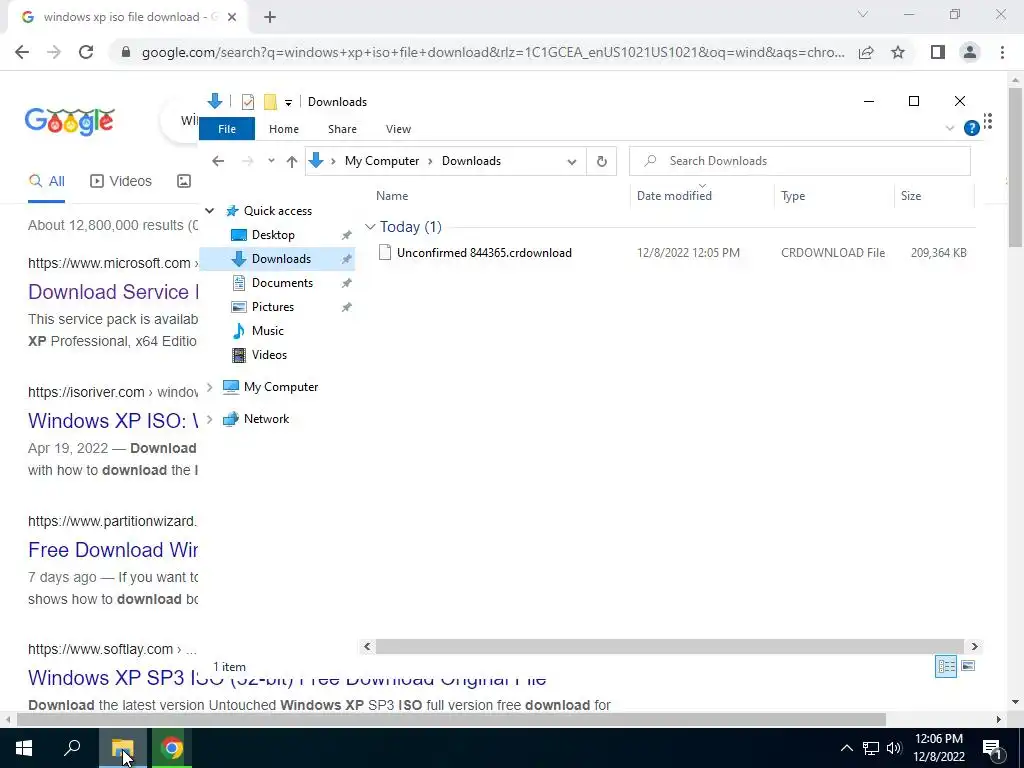Sort by Date modified column

[674, 196]
